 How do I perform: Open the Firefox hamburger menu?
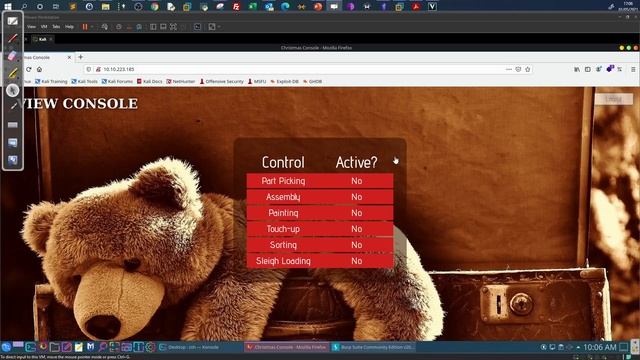(633, 69)
